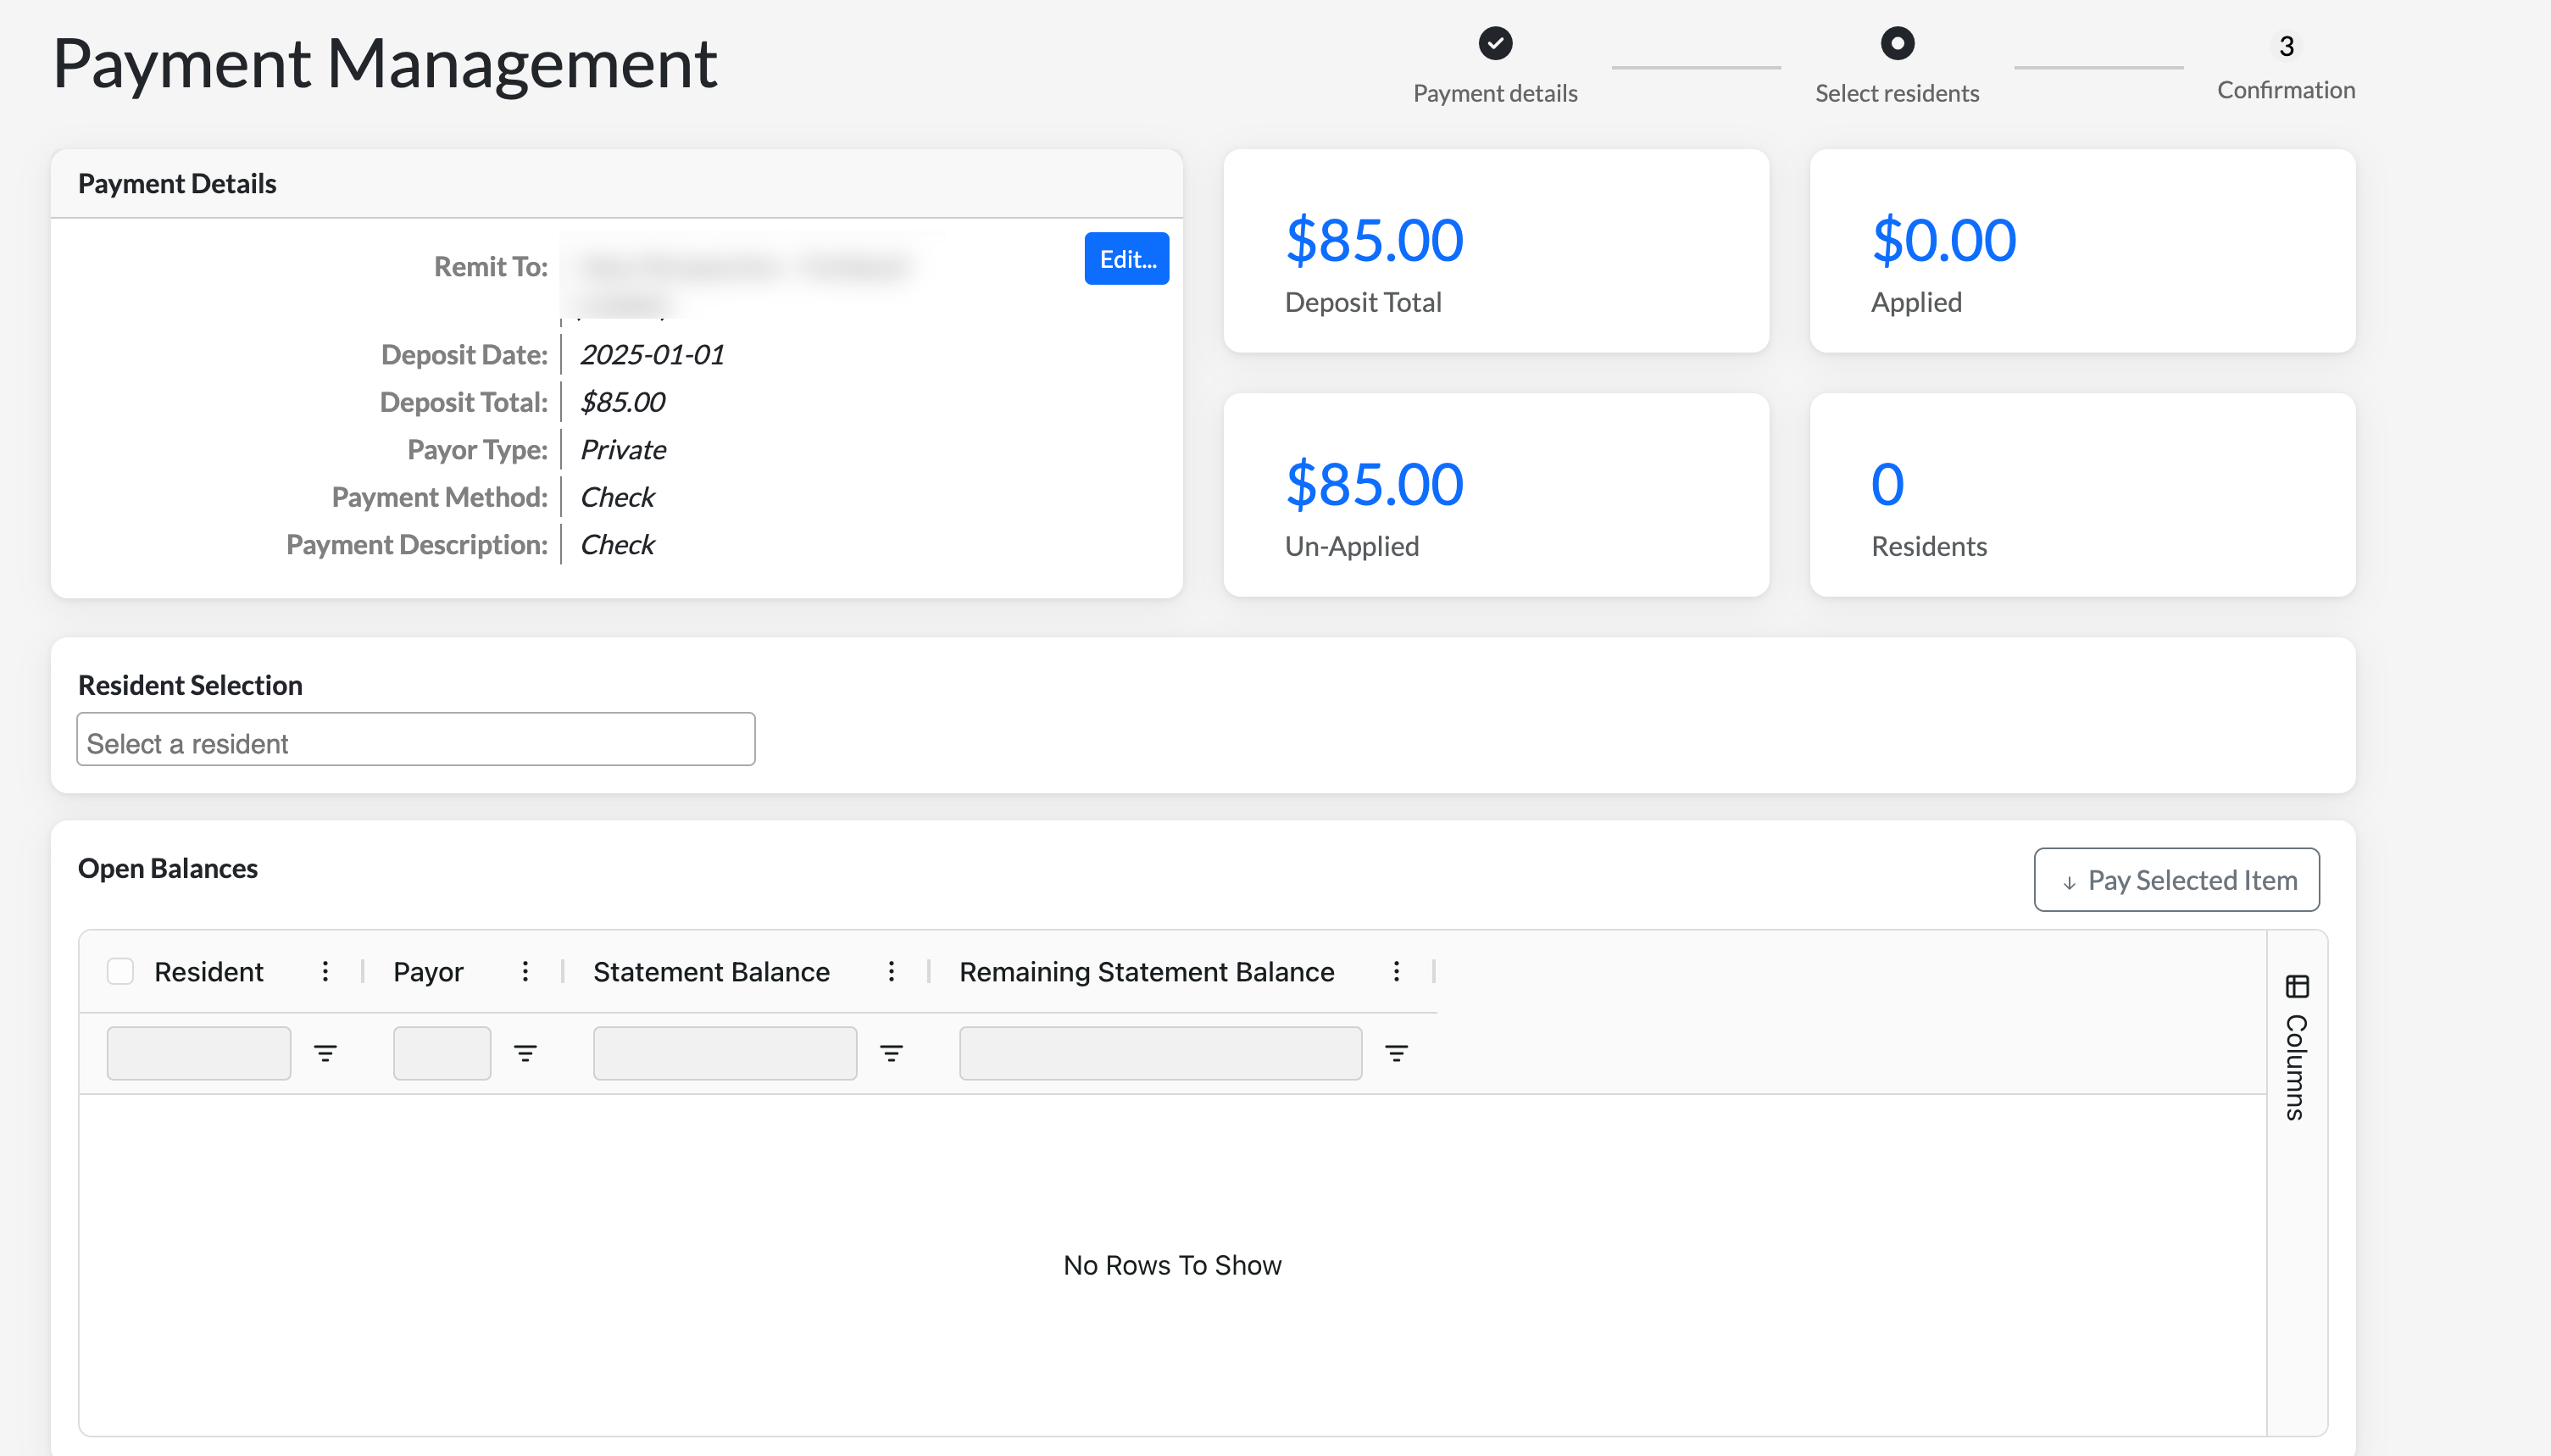Click the Statement Balance filter icon
Viewport: 2551px width, 1456px height.
pyautogui.click(x=891, y=1053)
